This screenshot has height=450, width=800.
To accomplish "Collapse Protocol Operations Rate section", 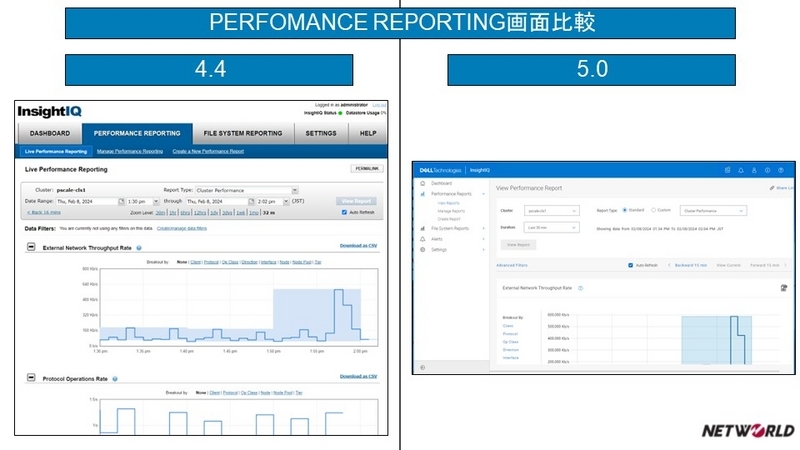I will click(x=31, y=378).
